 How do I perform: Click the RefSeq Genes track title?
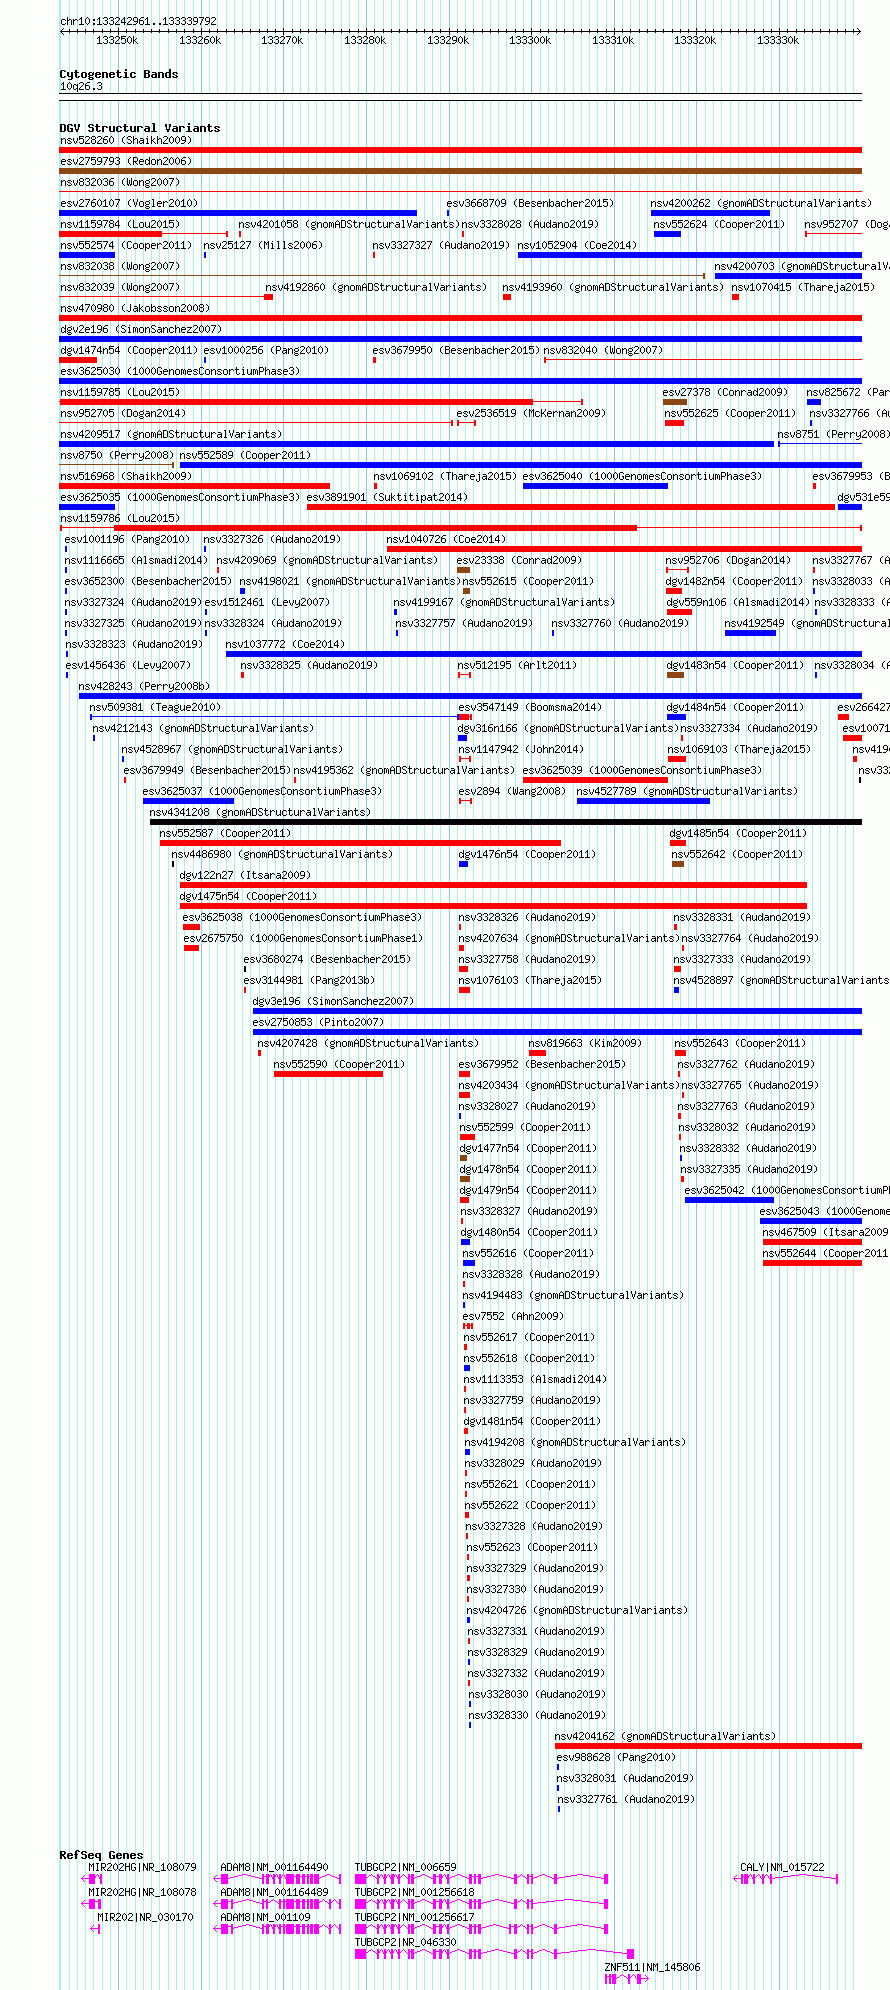point(101,1855)
